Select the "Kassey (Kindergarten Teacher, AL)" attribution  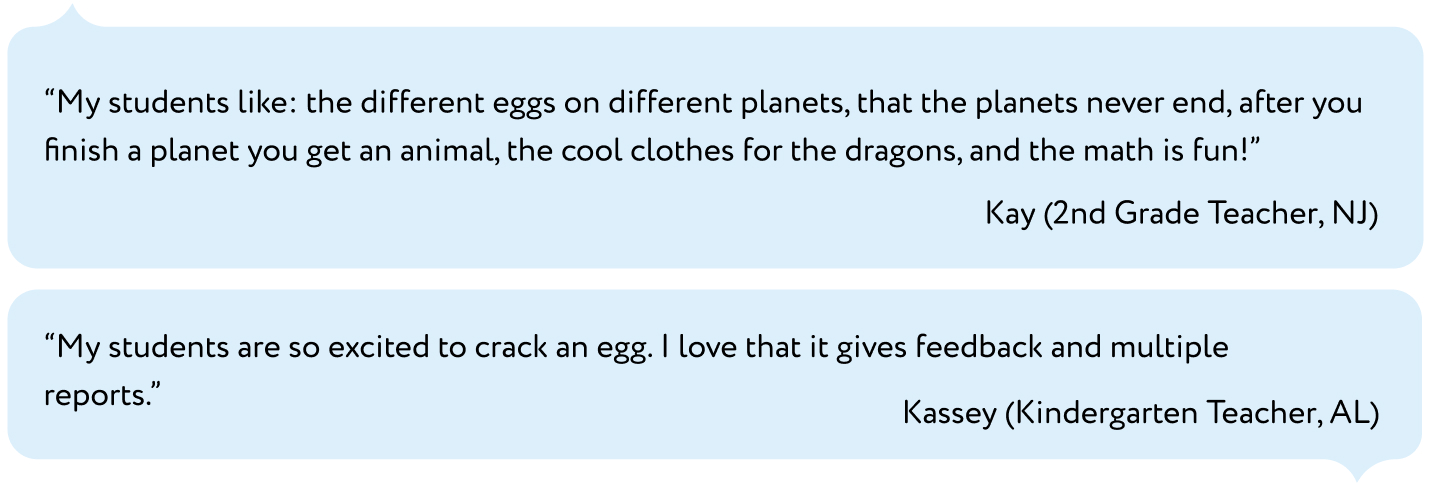pos(1140,413)
